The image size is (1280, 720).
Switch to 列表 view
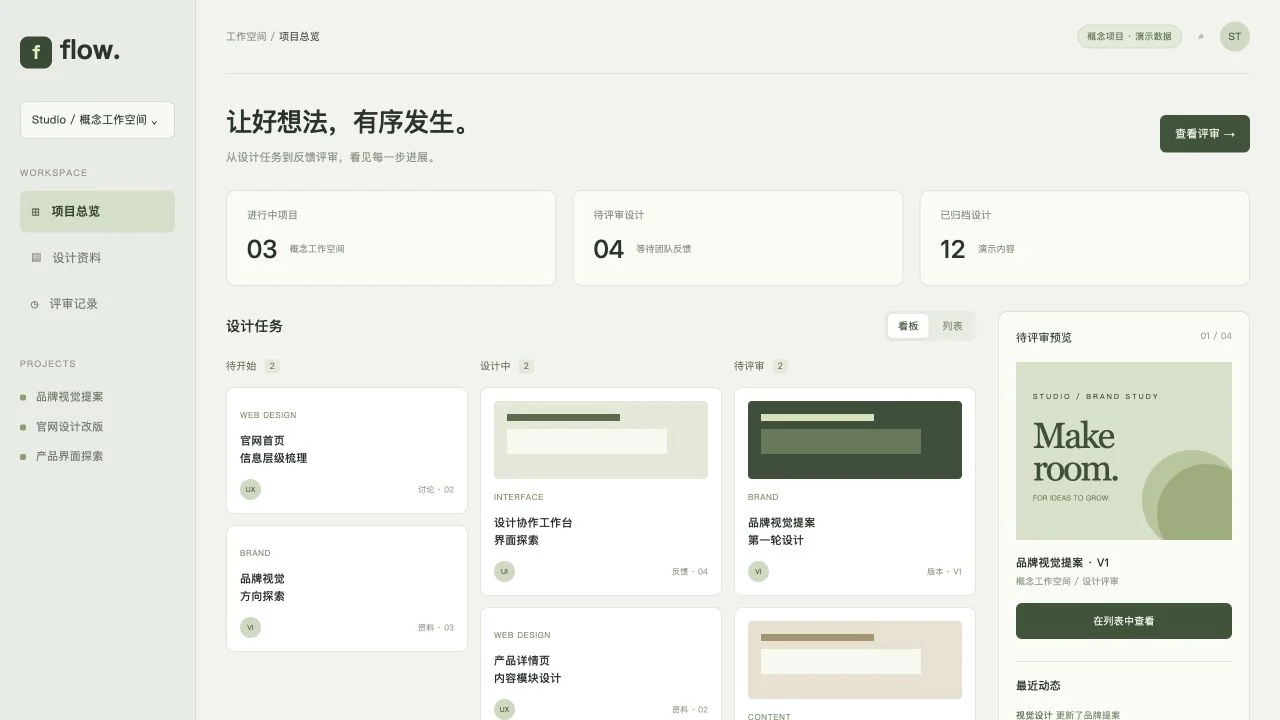952,326
